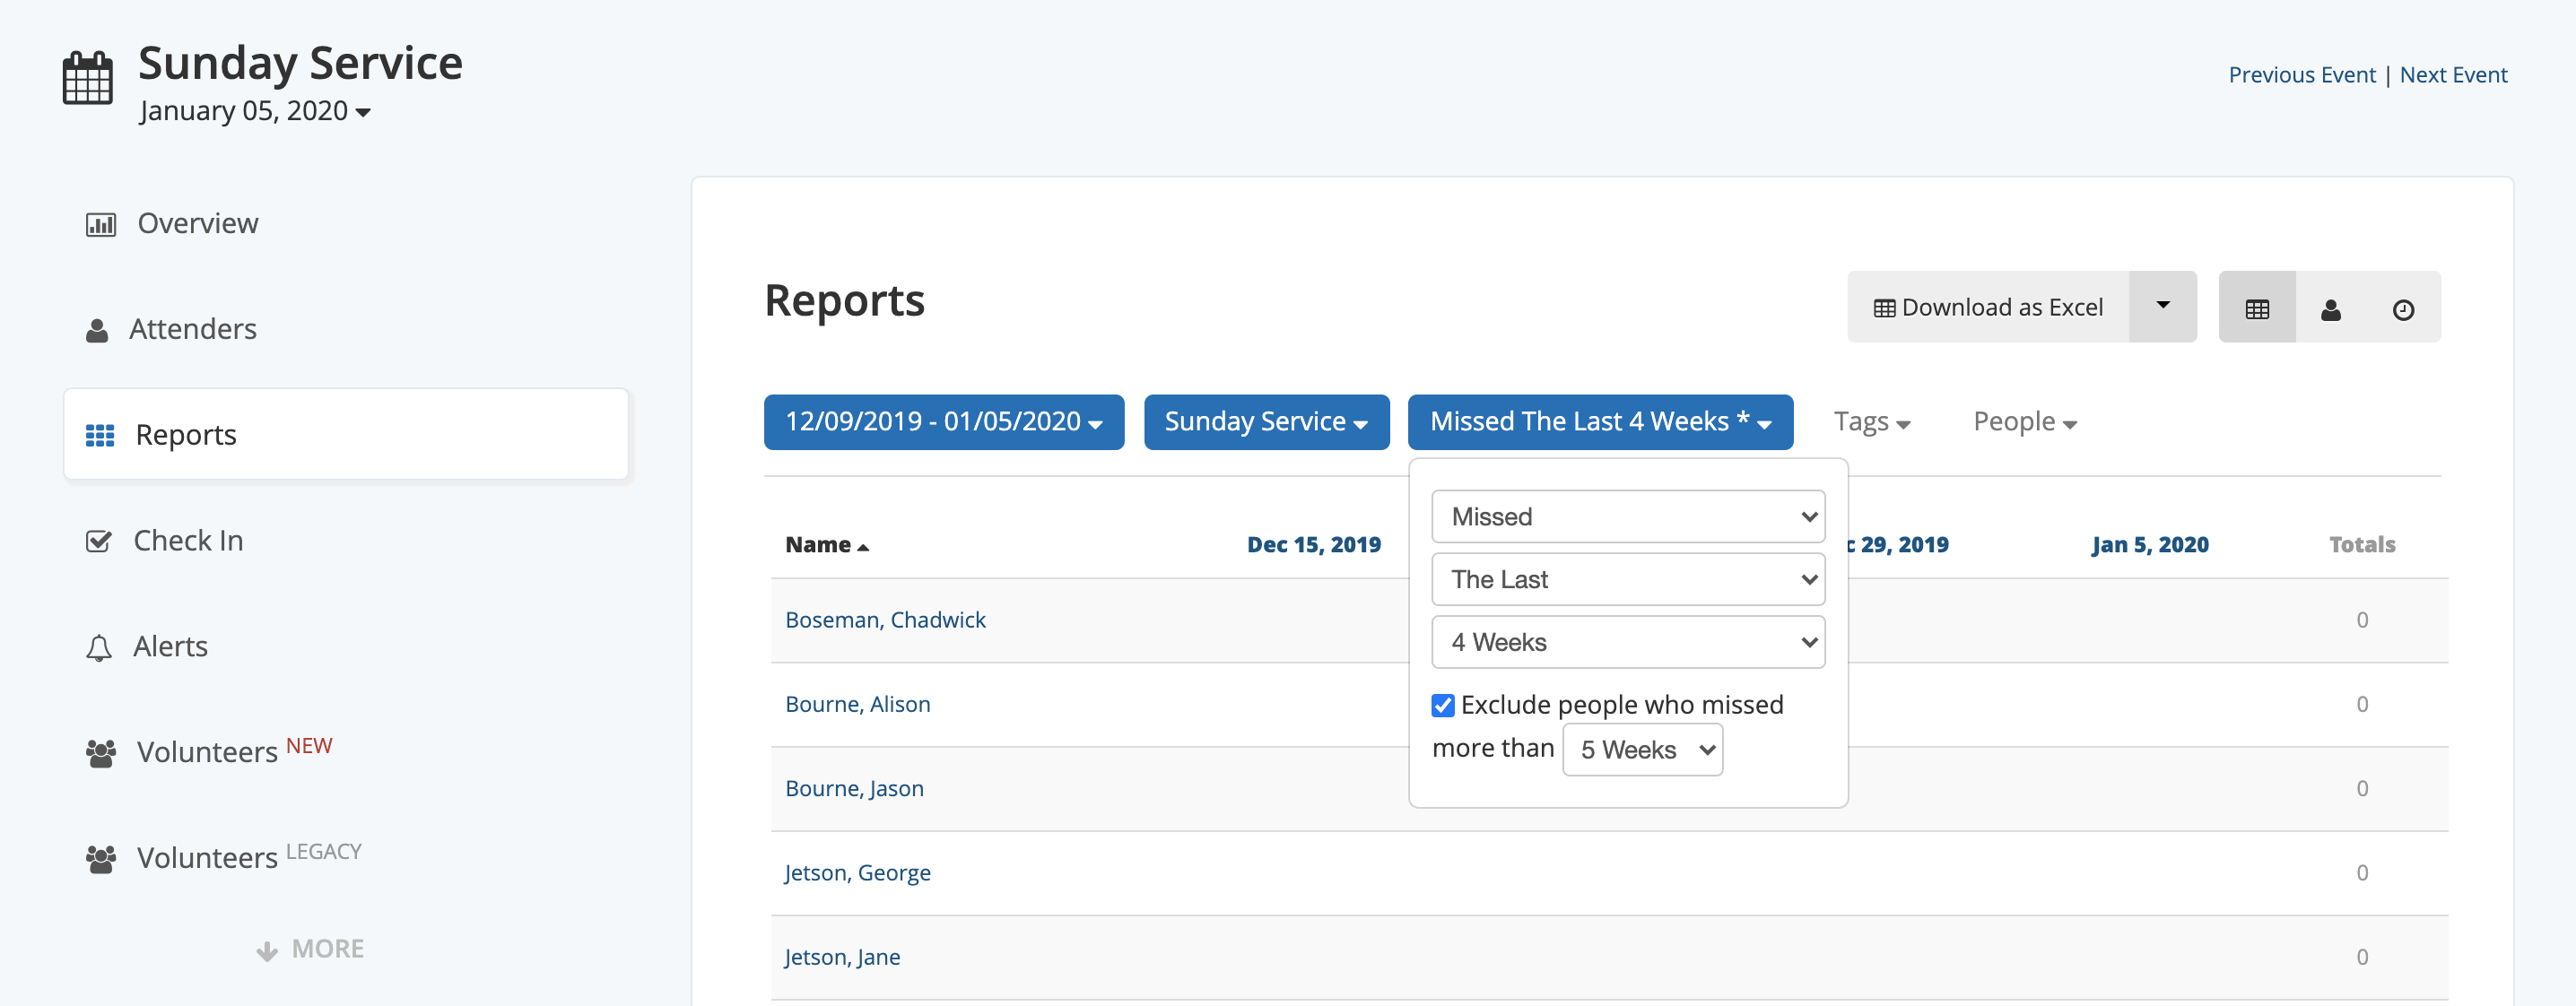Screen dimensions: 2576x1006
Task: Open the Overview chart icon
Action: tap(101, 224)
